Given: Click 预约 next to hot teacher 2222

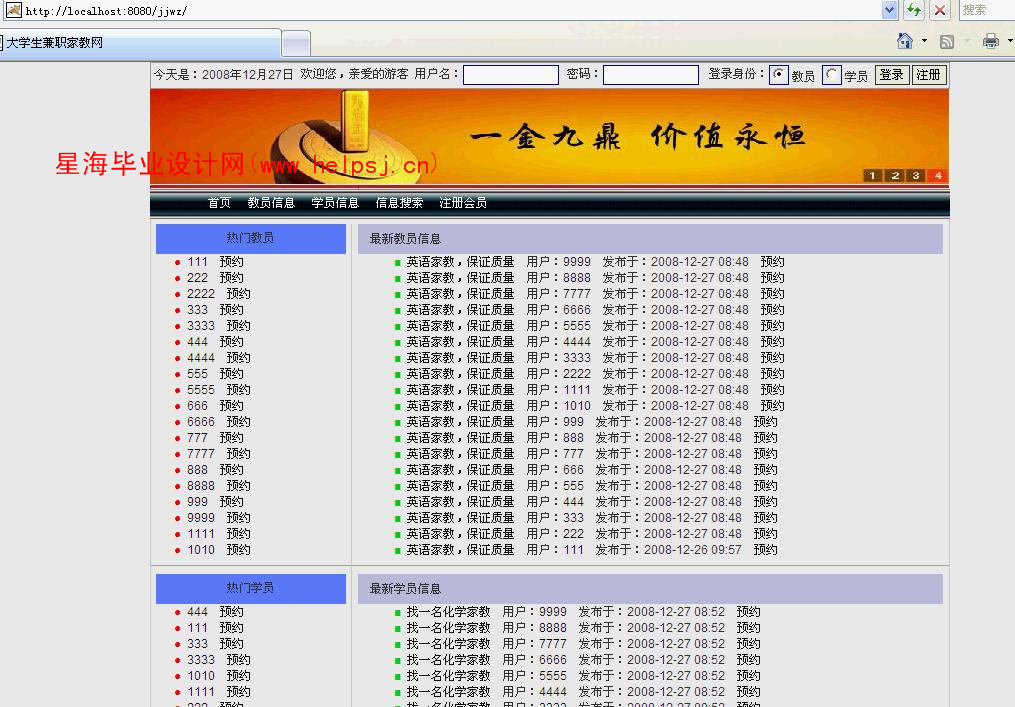Looking at the screenshot, I should coord(238,293).
